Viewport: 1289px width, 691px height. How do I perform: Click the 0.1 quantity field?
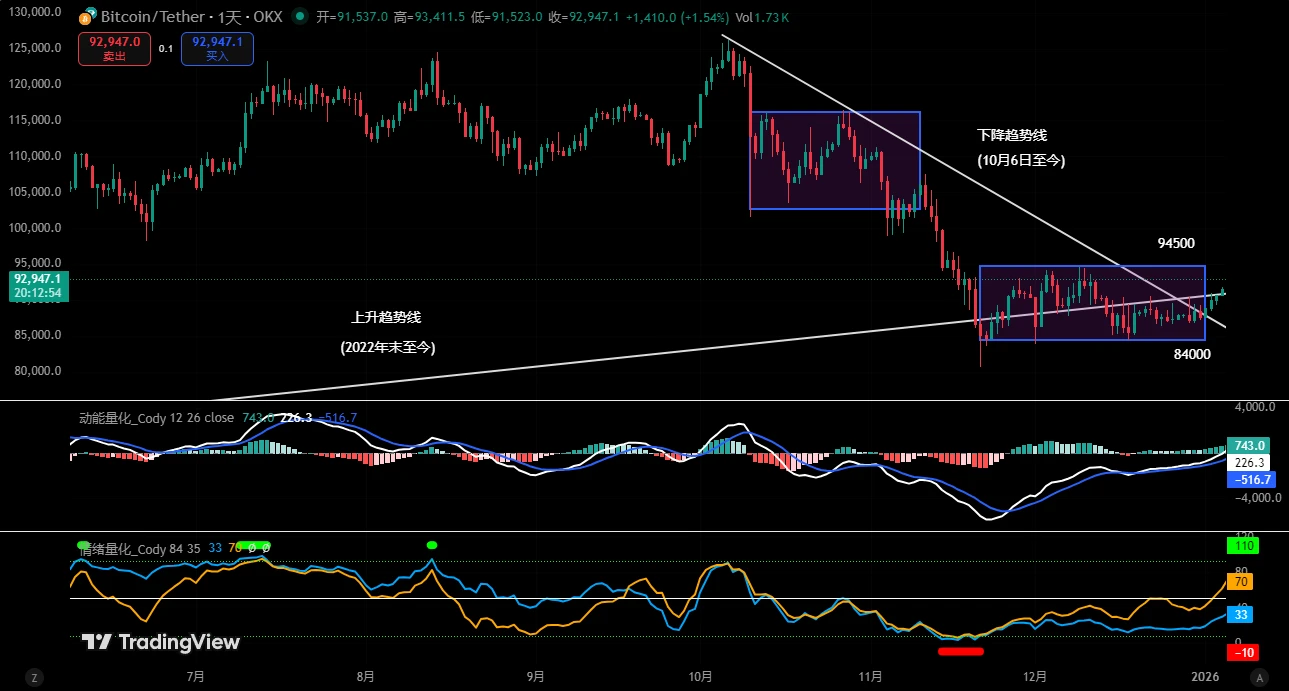tap(165, 48)
